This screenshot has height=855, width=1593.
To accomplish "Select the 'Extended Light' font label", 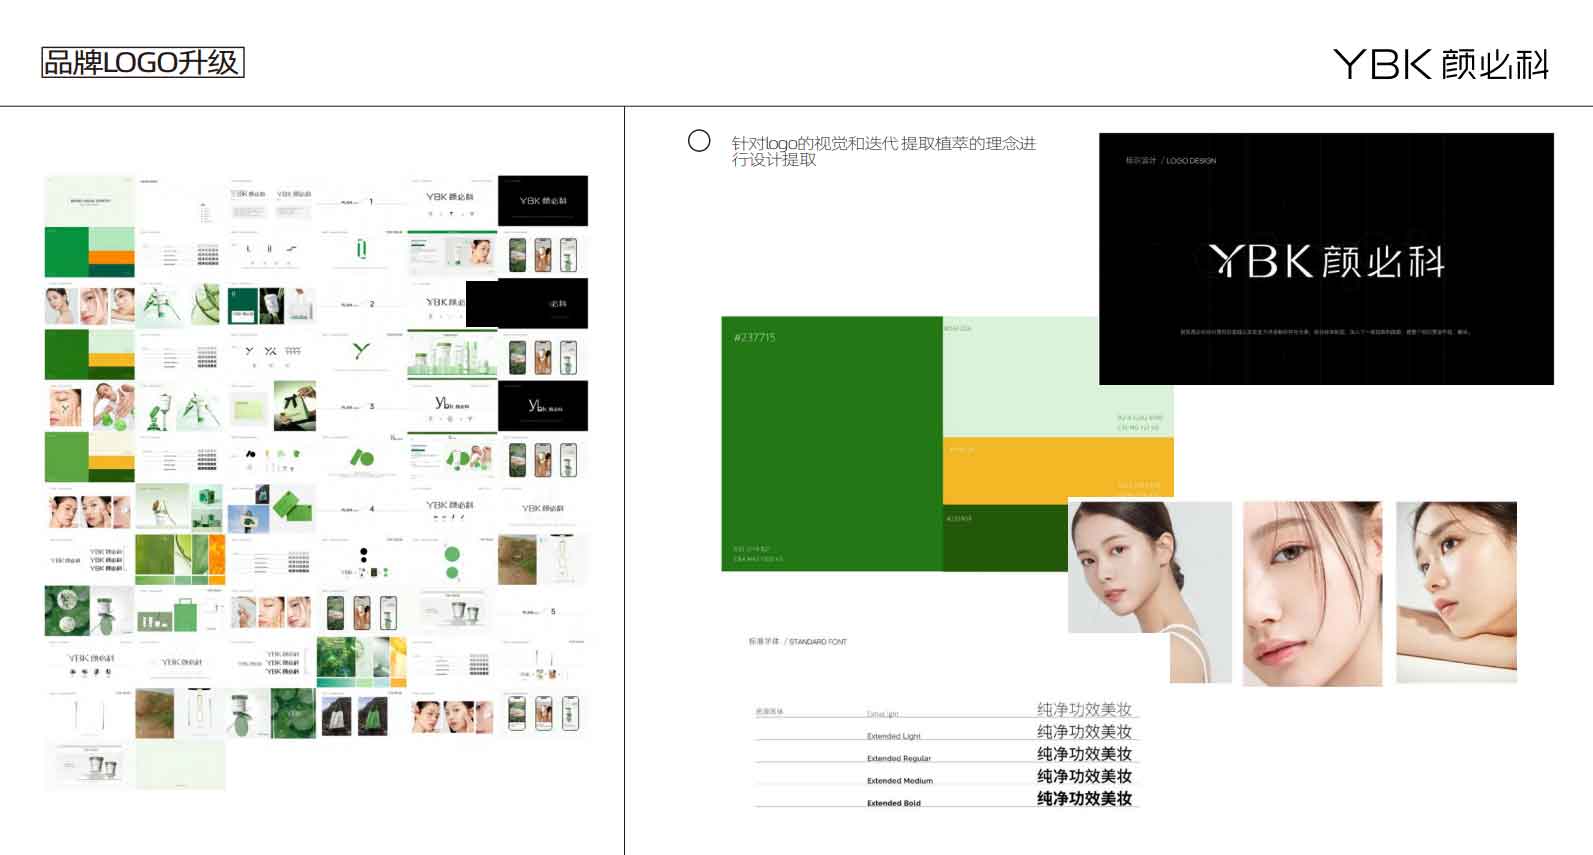I will coord(894,736).
